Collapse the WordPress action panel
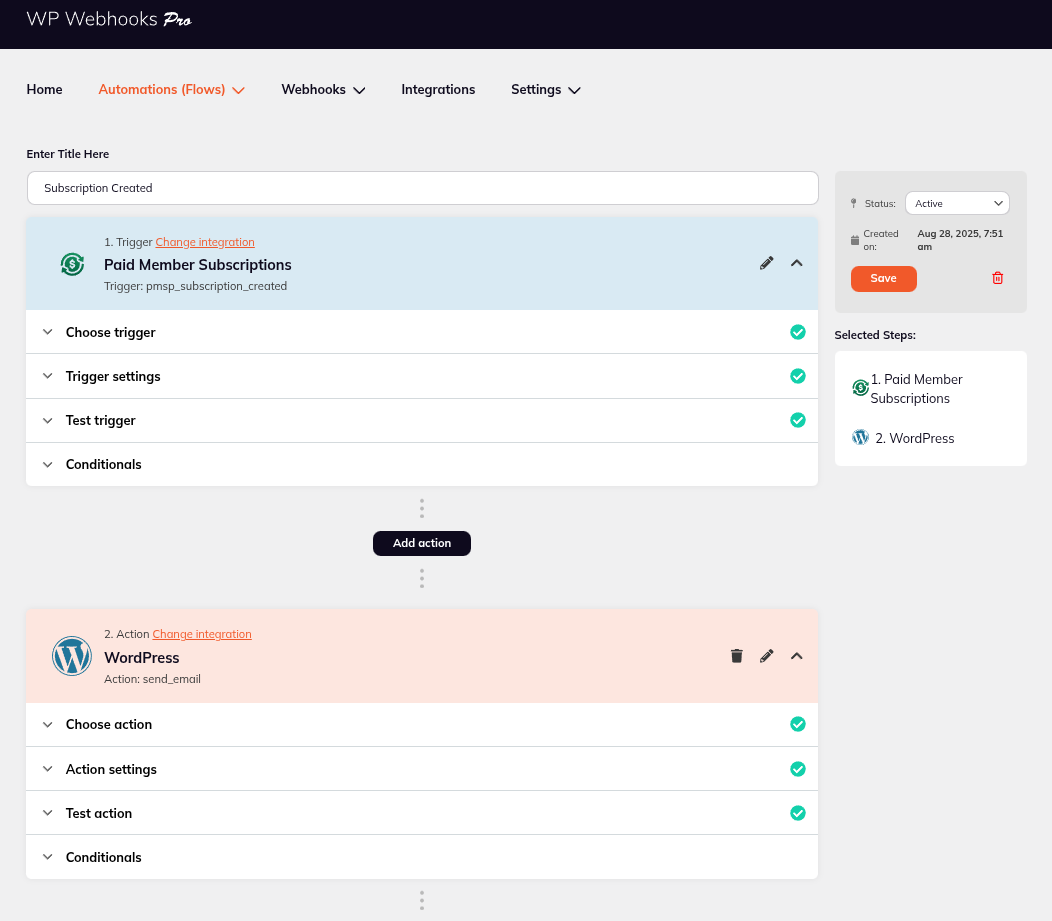The image size is (1052, 921). tap(796, 655)
